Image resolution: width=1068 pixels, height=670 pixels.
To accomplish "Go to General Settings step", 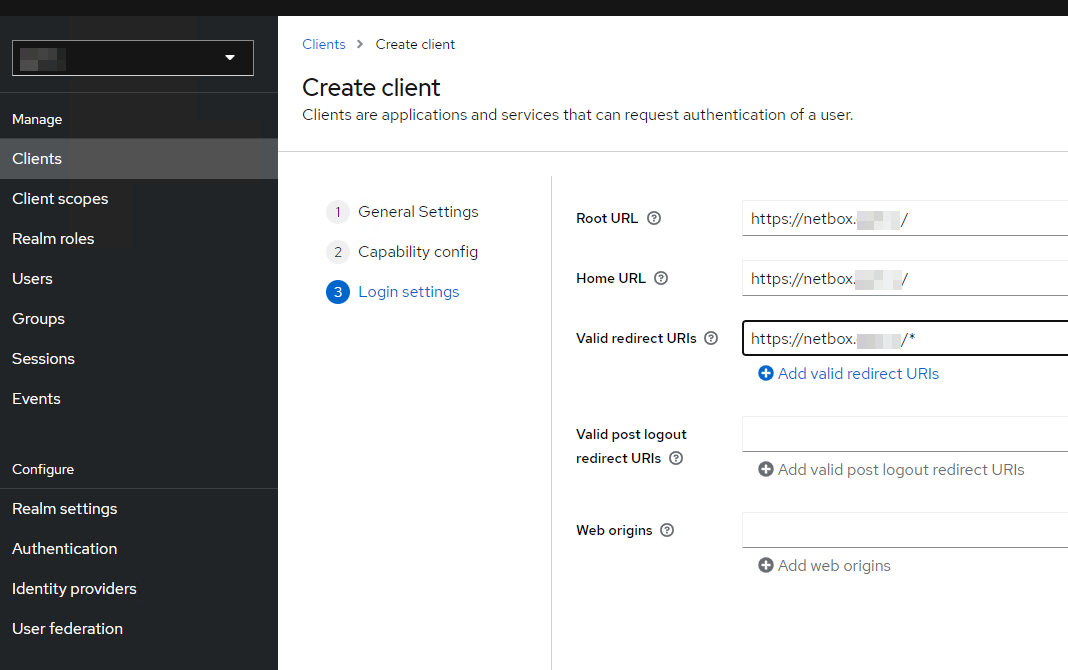I will tap(418, 212).
